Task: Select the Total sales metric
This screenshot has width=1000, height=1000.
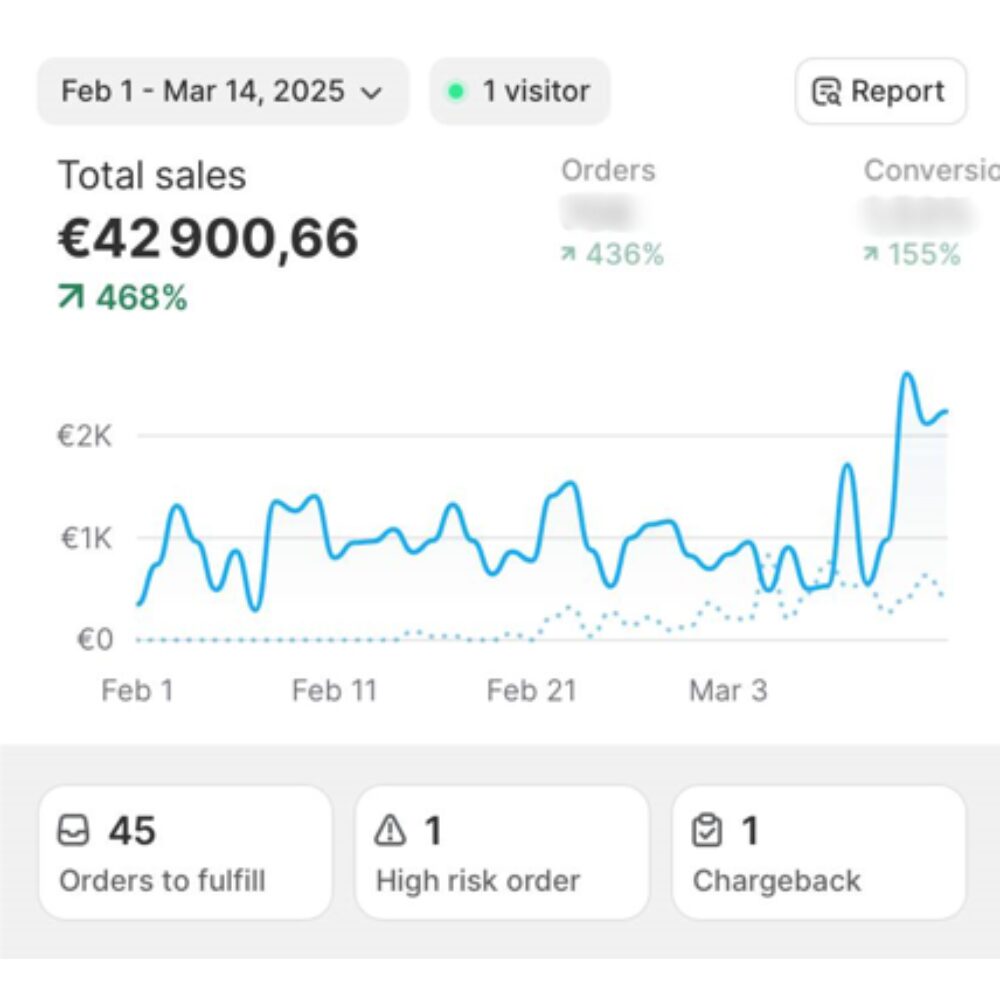Action: [151, 176]
